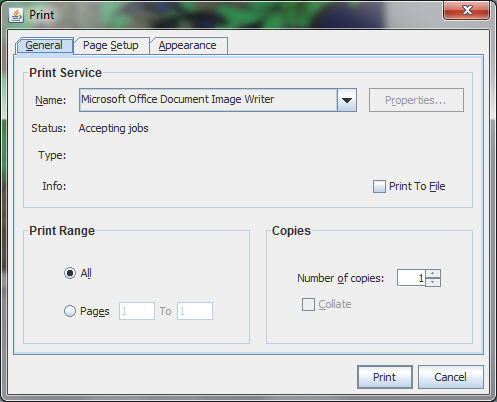This screenshot has height=402, width=497.
Task: Open the Page Setup tab
Action: pos(111,45)
